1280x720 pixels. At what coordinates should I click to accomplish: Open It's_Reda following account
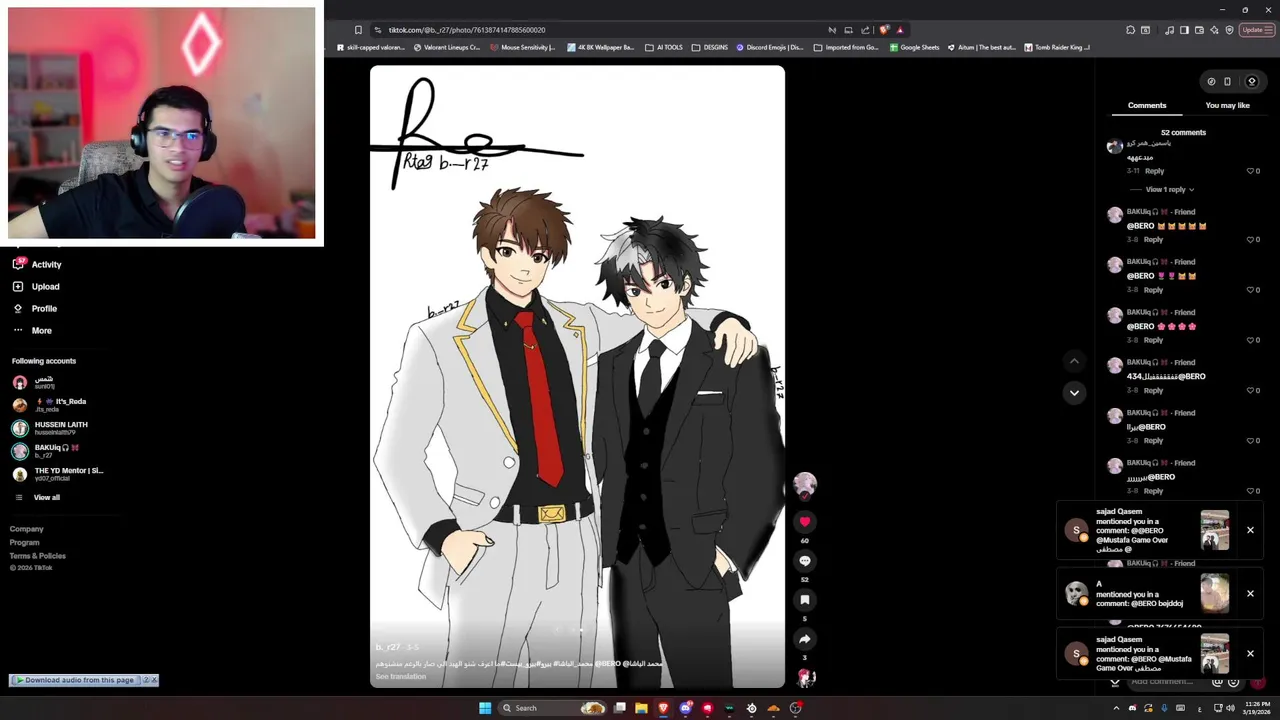click(50, 405)
